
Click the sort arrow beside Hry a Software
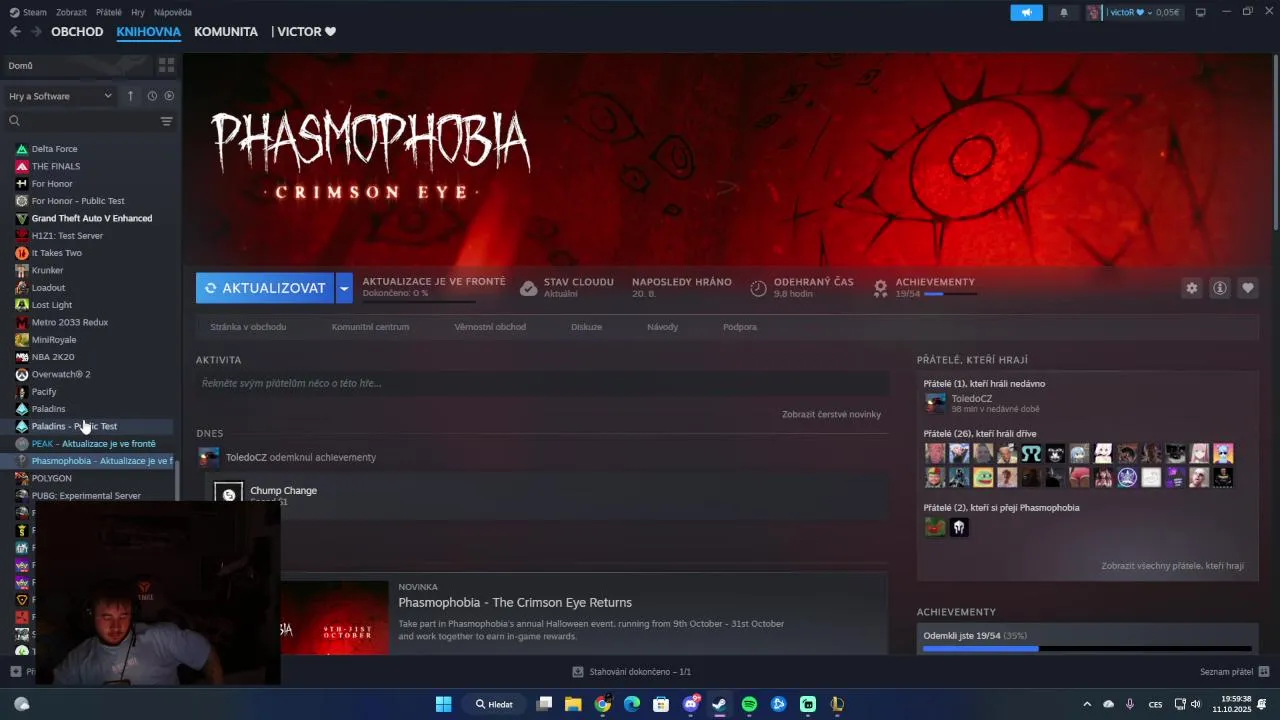(x=130, y=96)
